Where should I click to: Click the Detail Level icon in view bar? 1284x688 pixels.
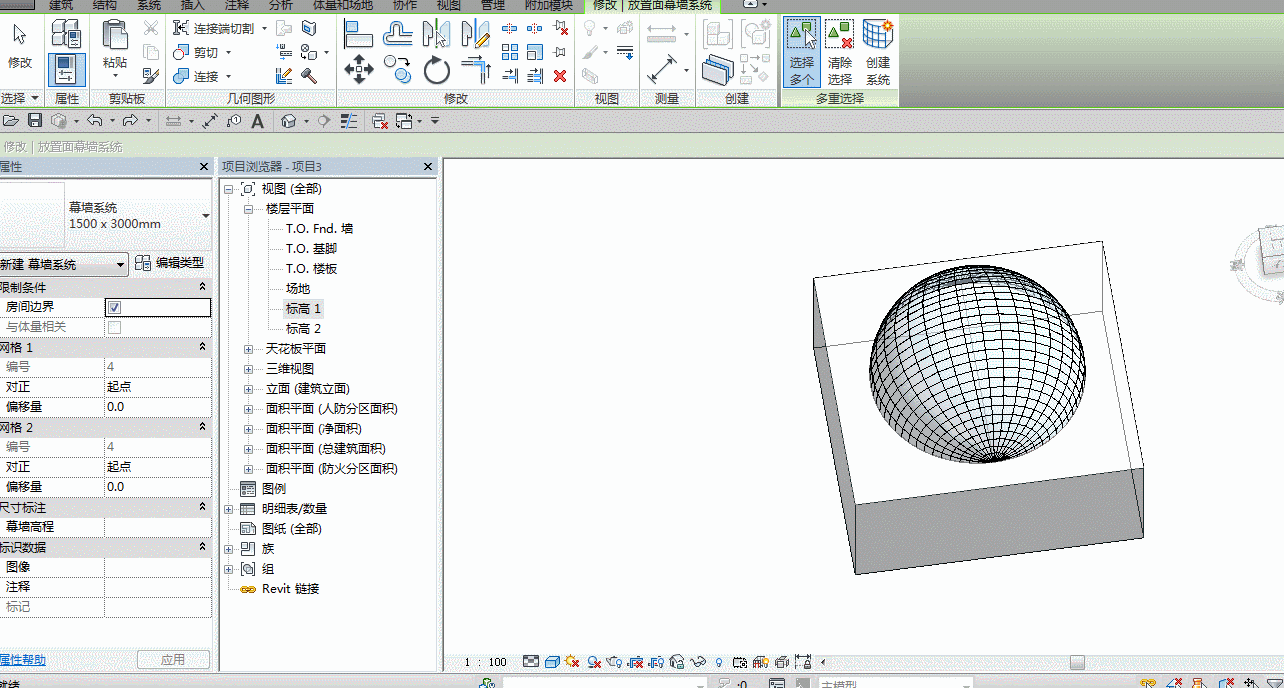tap(531, 662)
